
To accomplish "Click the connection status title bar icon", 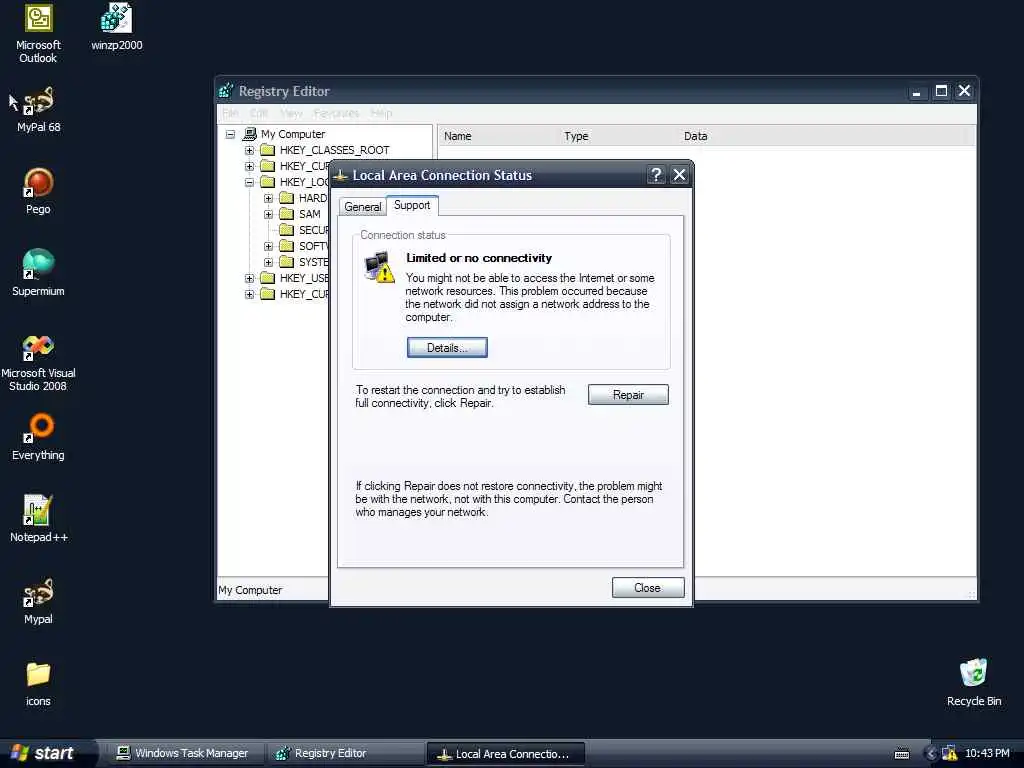I will tap(340, 175).
